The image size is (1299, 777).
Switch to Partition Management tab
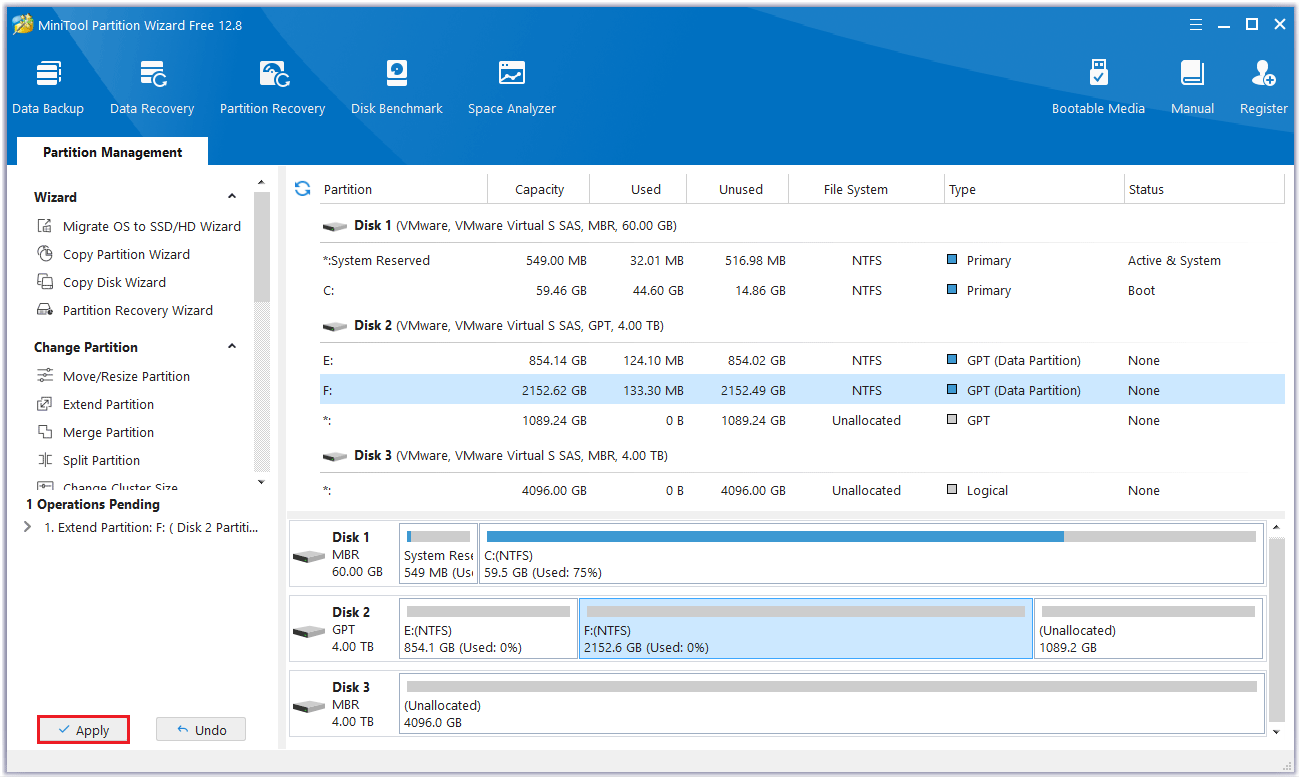[x=112, y=152]
